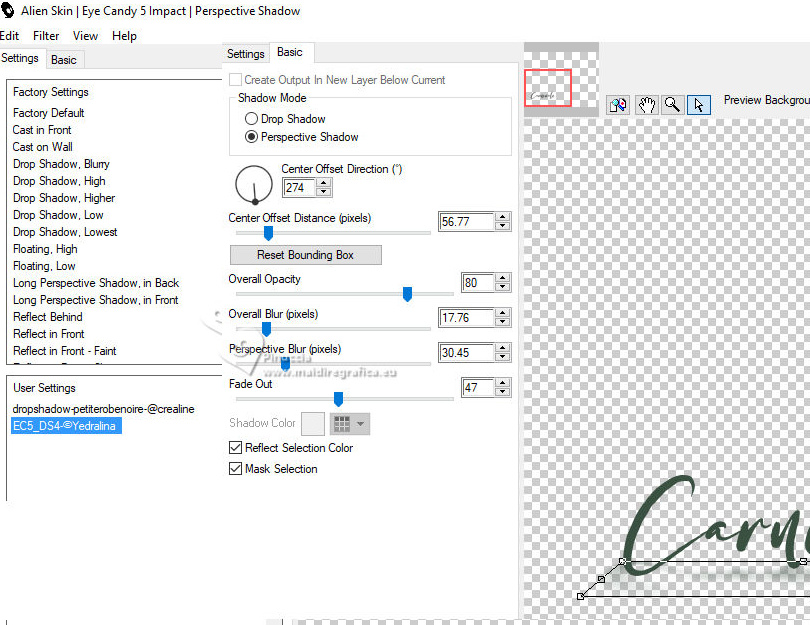Viewport: 810px width, 625px height.
Task: Open the Filter menu
Action: click(46, 36)
